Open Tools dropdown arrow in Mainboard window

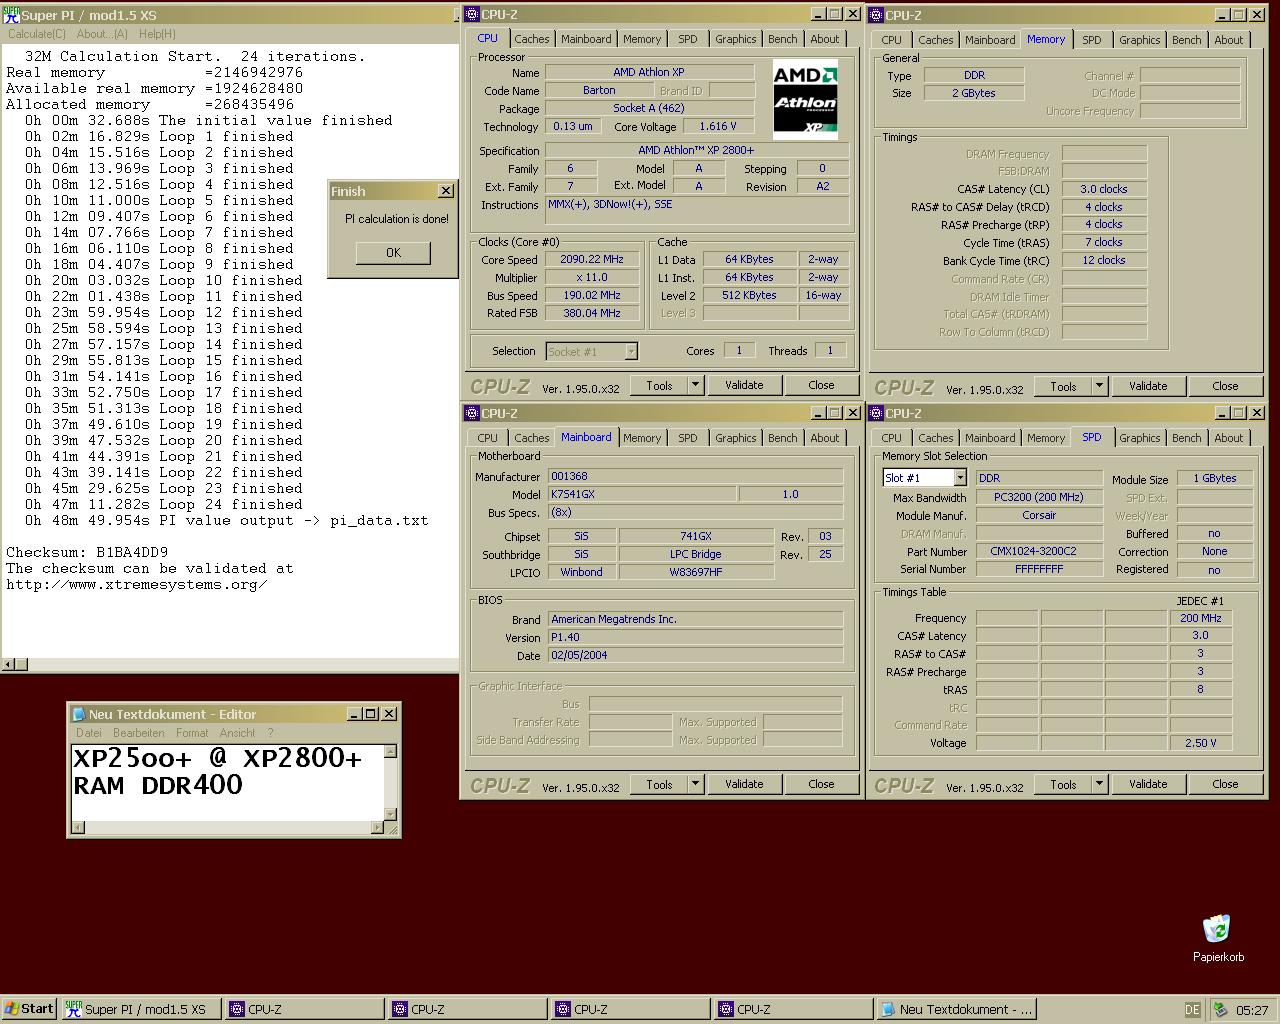click(695, 784)
